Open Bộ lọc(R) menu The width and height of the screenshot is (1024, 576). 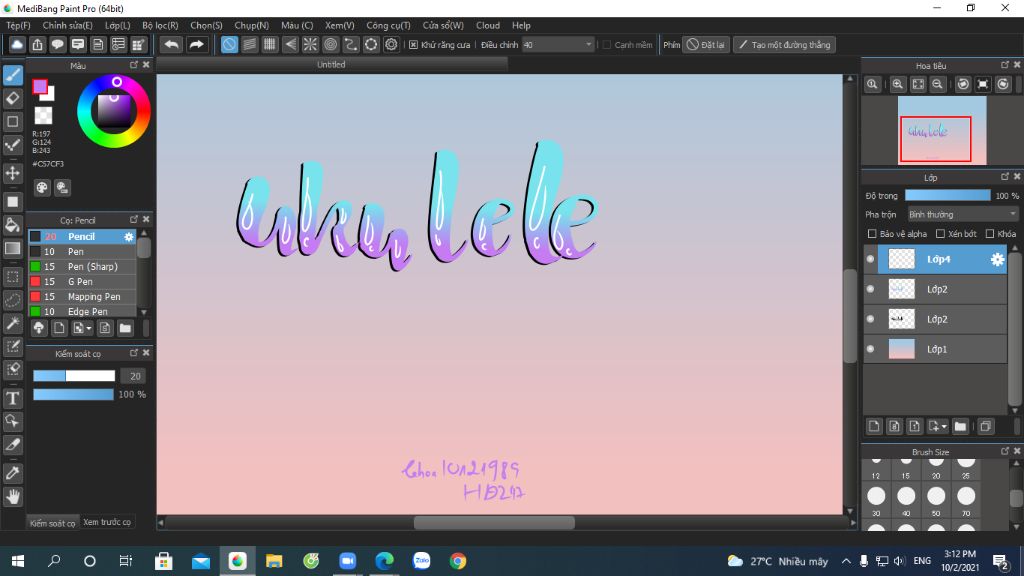160,25
